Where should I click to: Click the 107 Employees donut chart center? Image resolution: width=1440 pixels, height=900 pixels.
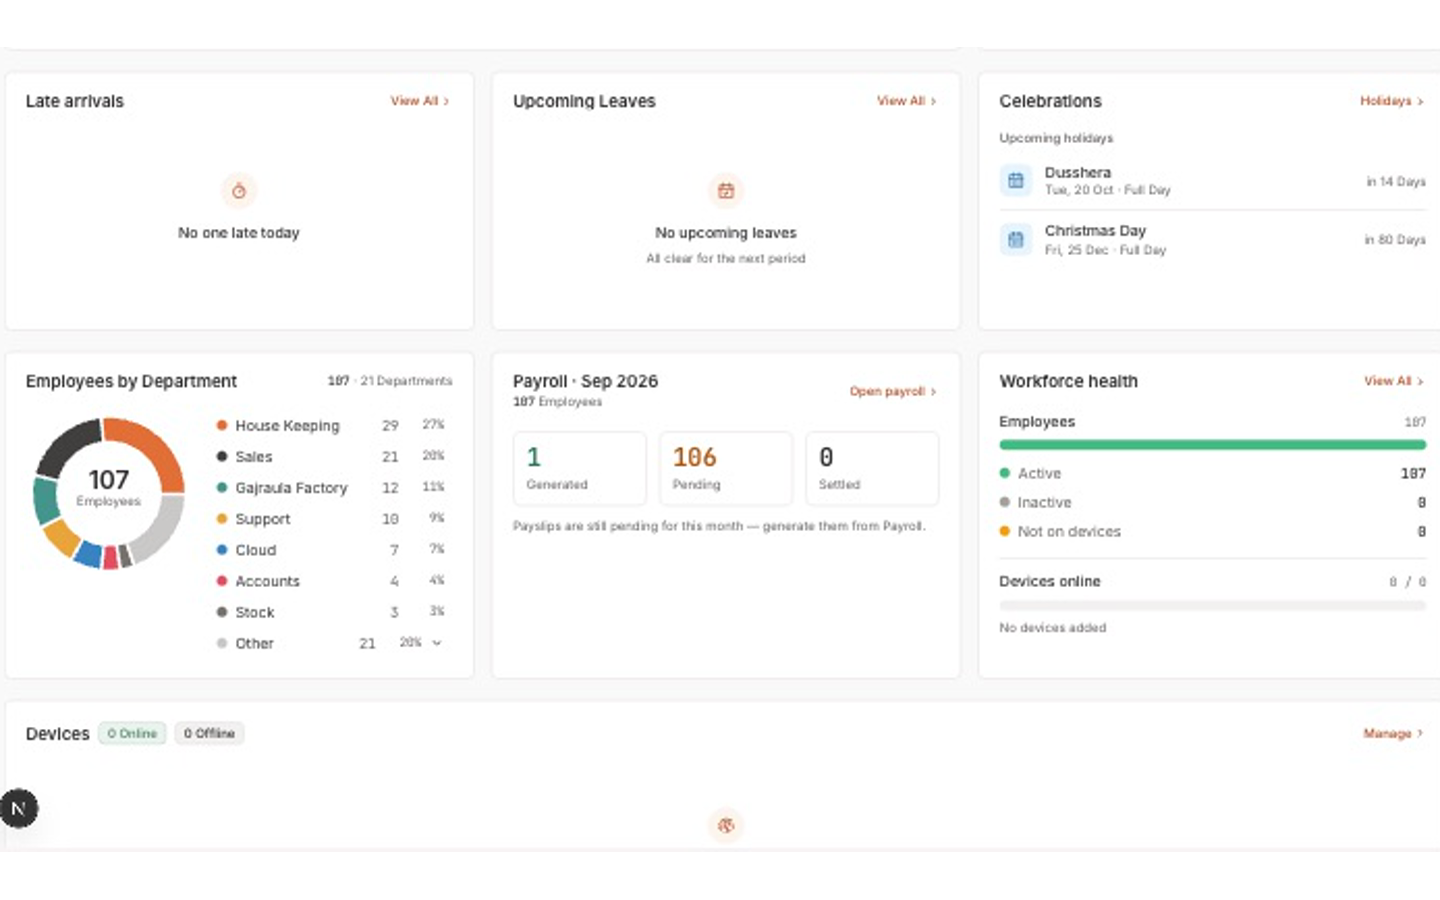[x=109, y=487]
